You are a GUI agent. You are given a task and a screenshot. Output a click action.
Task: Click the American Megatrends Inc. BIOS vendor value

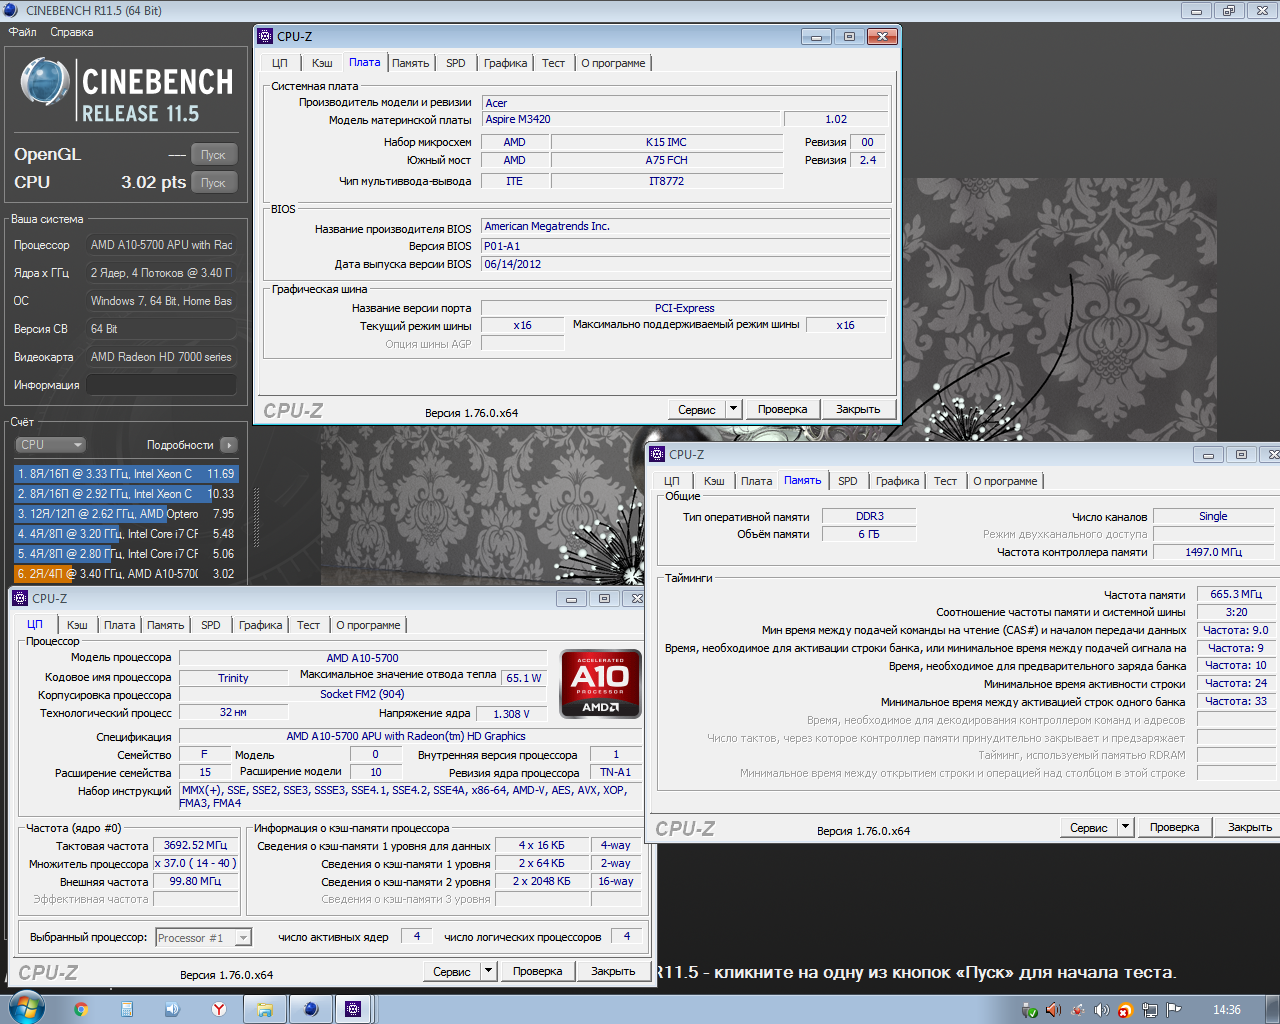pos(685,227)
